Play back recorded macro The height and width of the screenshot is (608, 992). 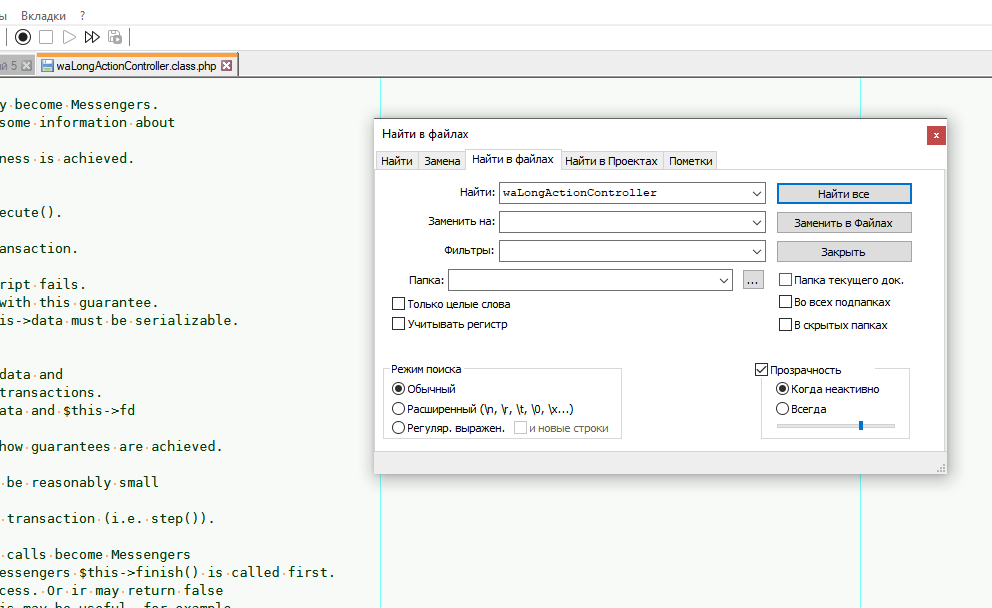(69, 37)
